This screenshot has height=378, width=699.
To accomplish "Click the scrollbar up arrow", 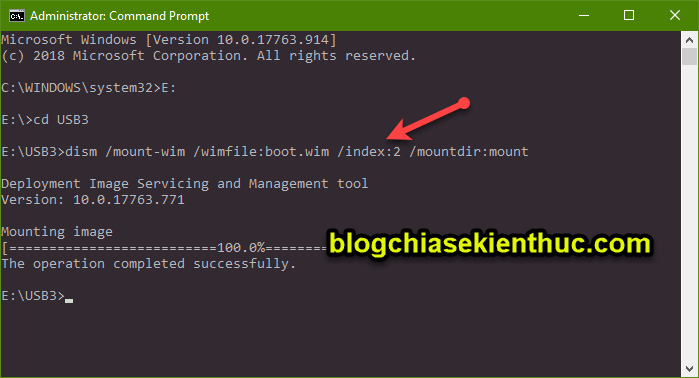I will coord(689,40).
